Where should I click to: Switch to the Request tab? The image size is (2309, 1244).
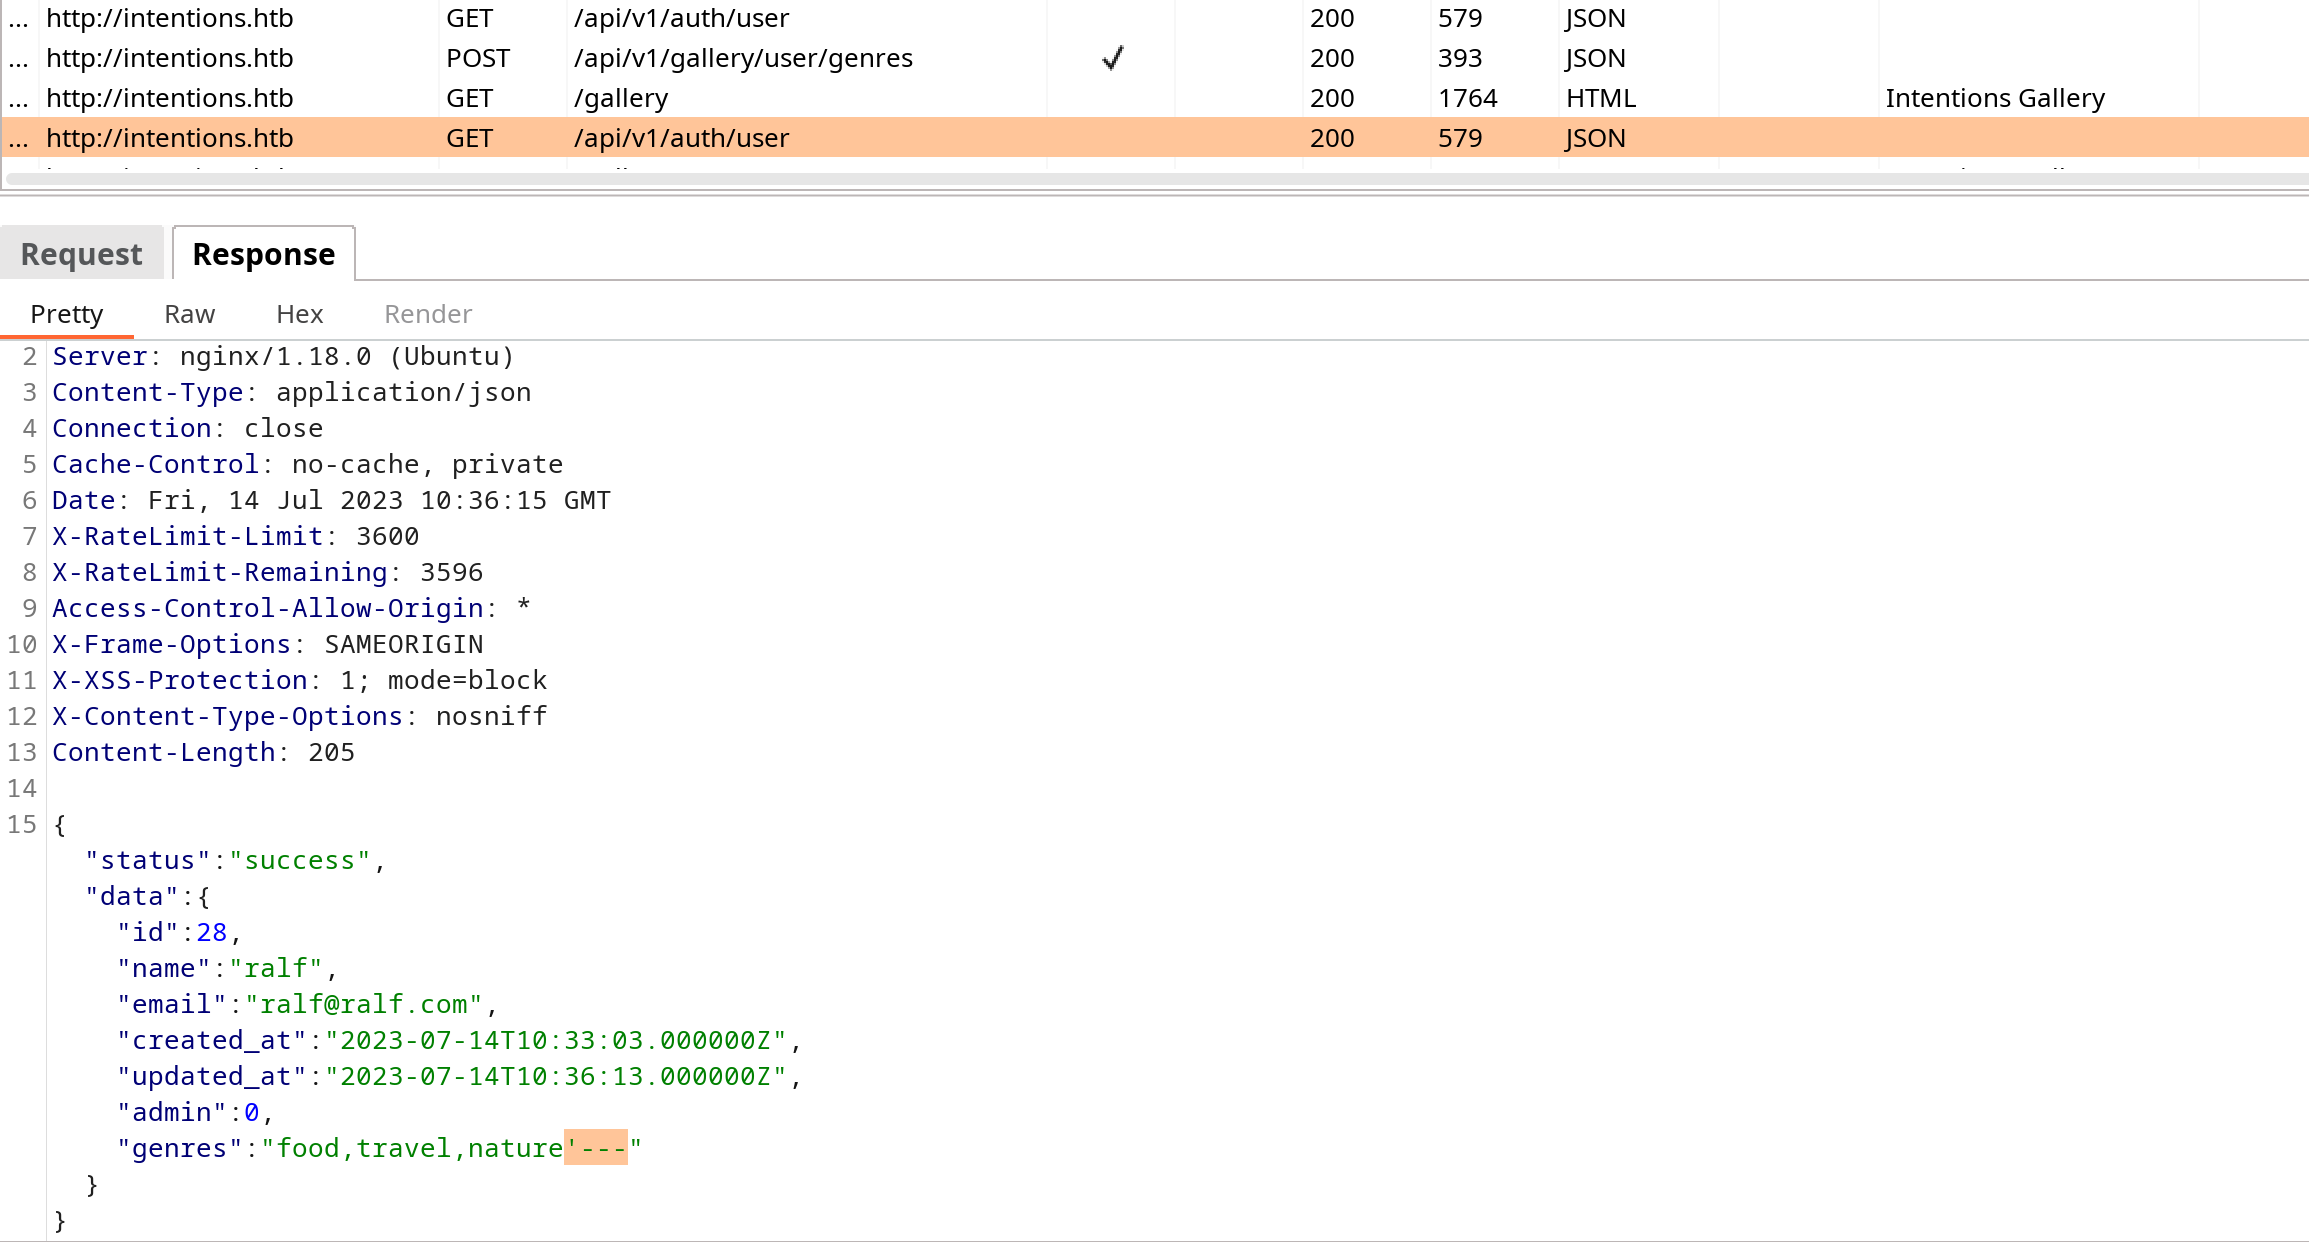tap(81, 254)
